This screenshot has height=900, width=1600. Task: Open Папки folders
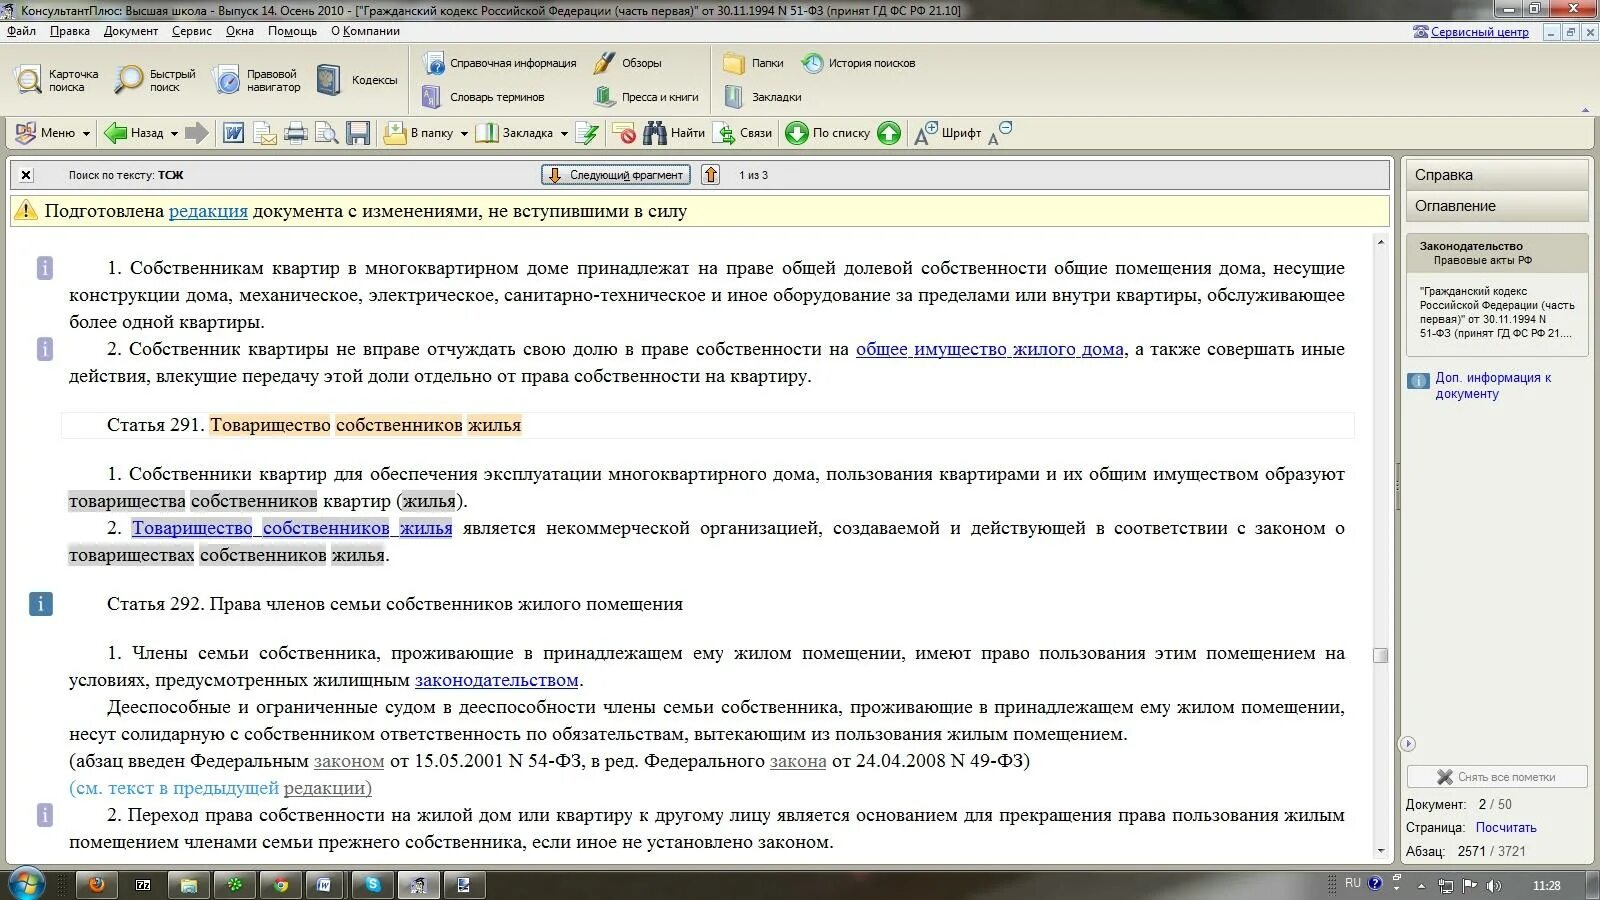(x=754, y=63)
